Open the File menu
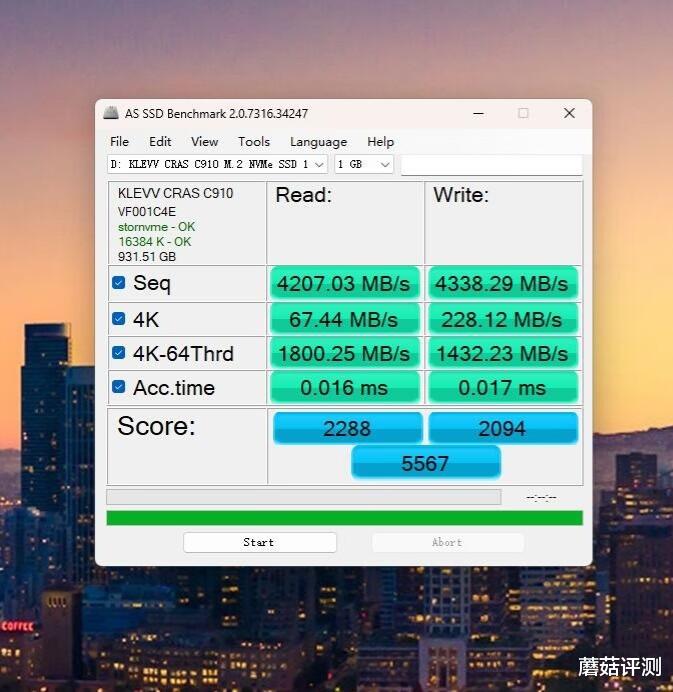 (119, 142)
